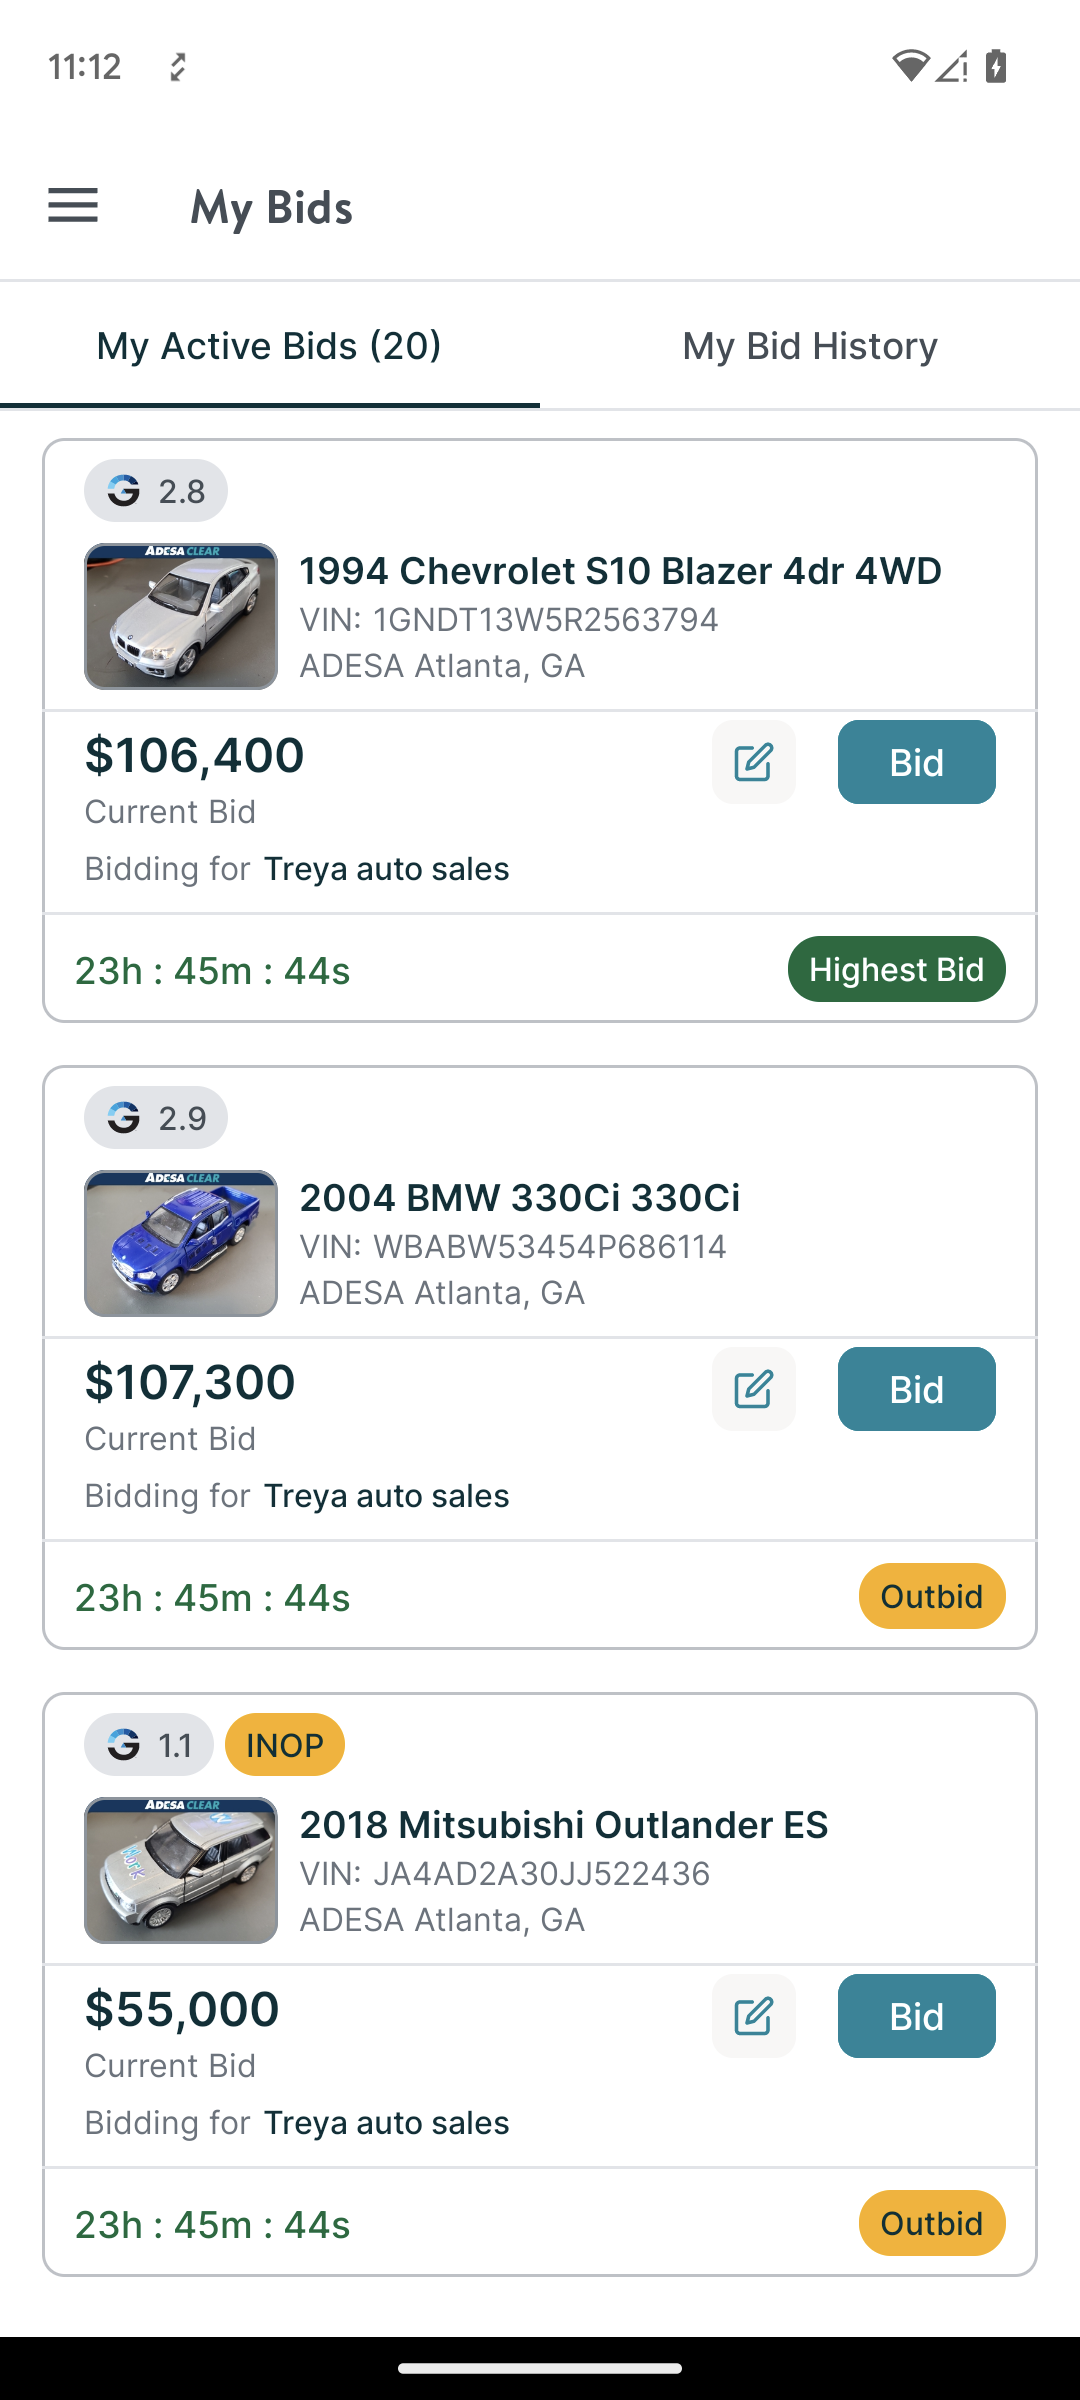Switch to My Bid History tab
Viewport: 1080px width, 2400px height.
click(x=810, y=346)
